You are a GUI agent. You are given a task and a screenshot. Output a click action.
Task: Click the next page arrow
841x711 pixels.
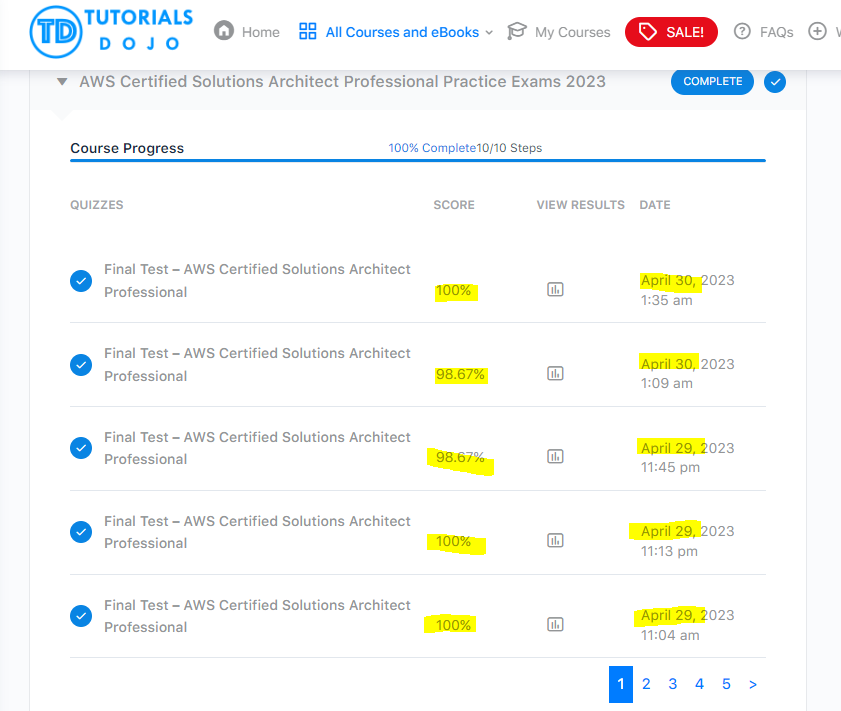753,685
